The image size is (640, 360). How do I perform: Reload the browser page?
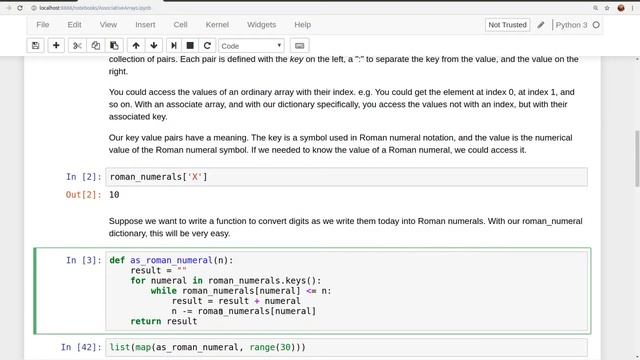pos(20,8)
